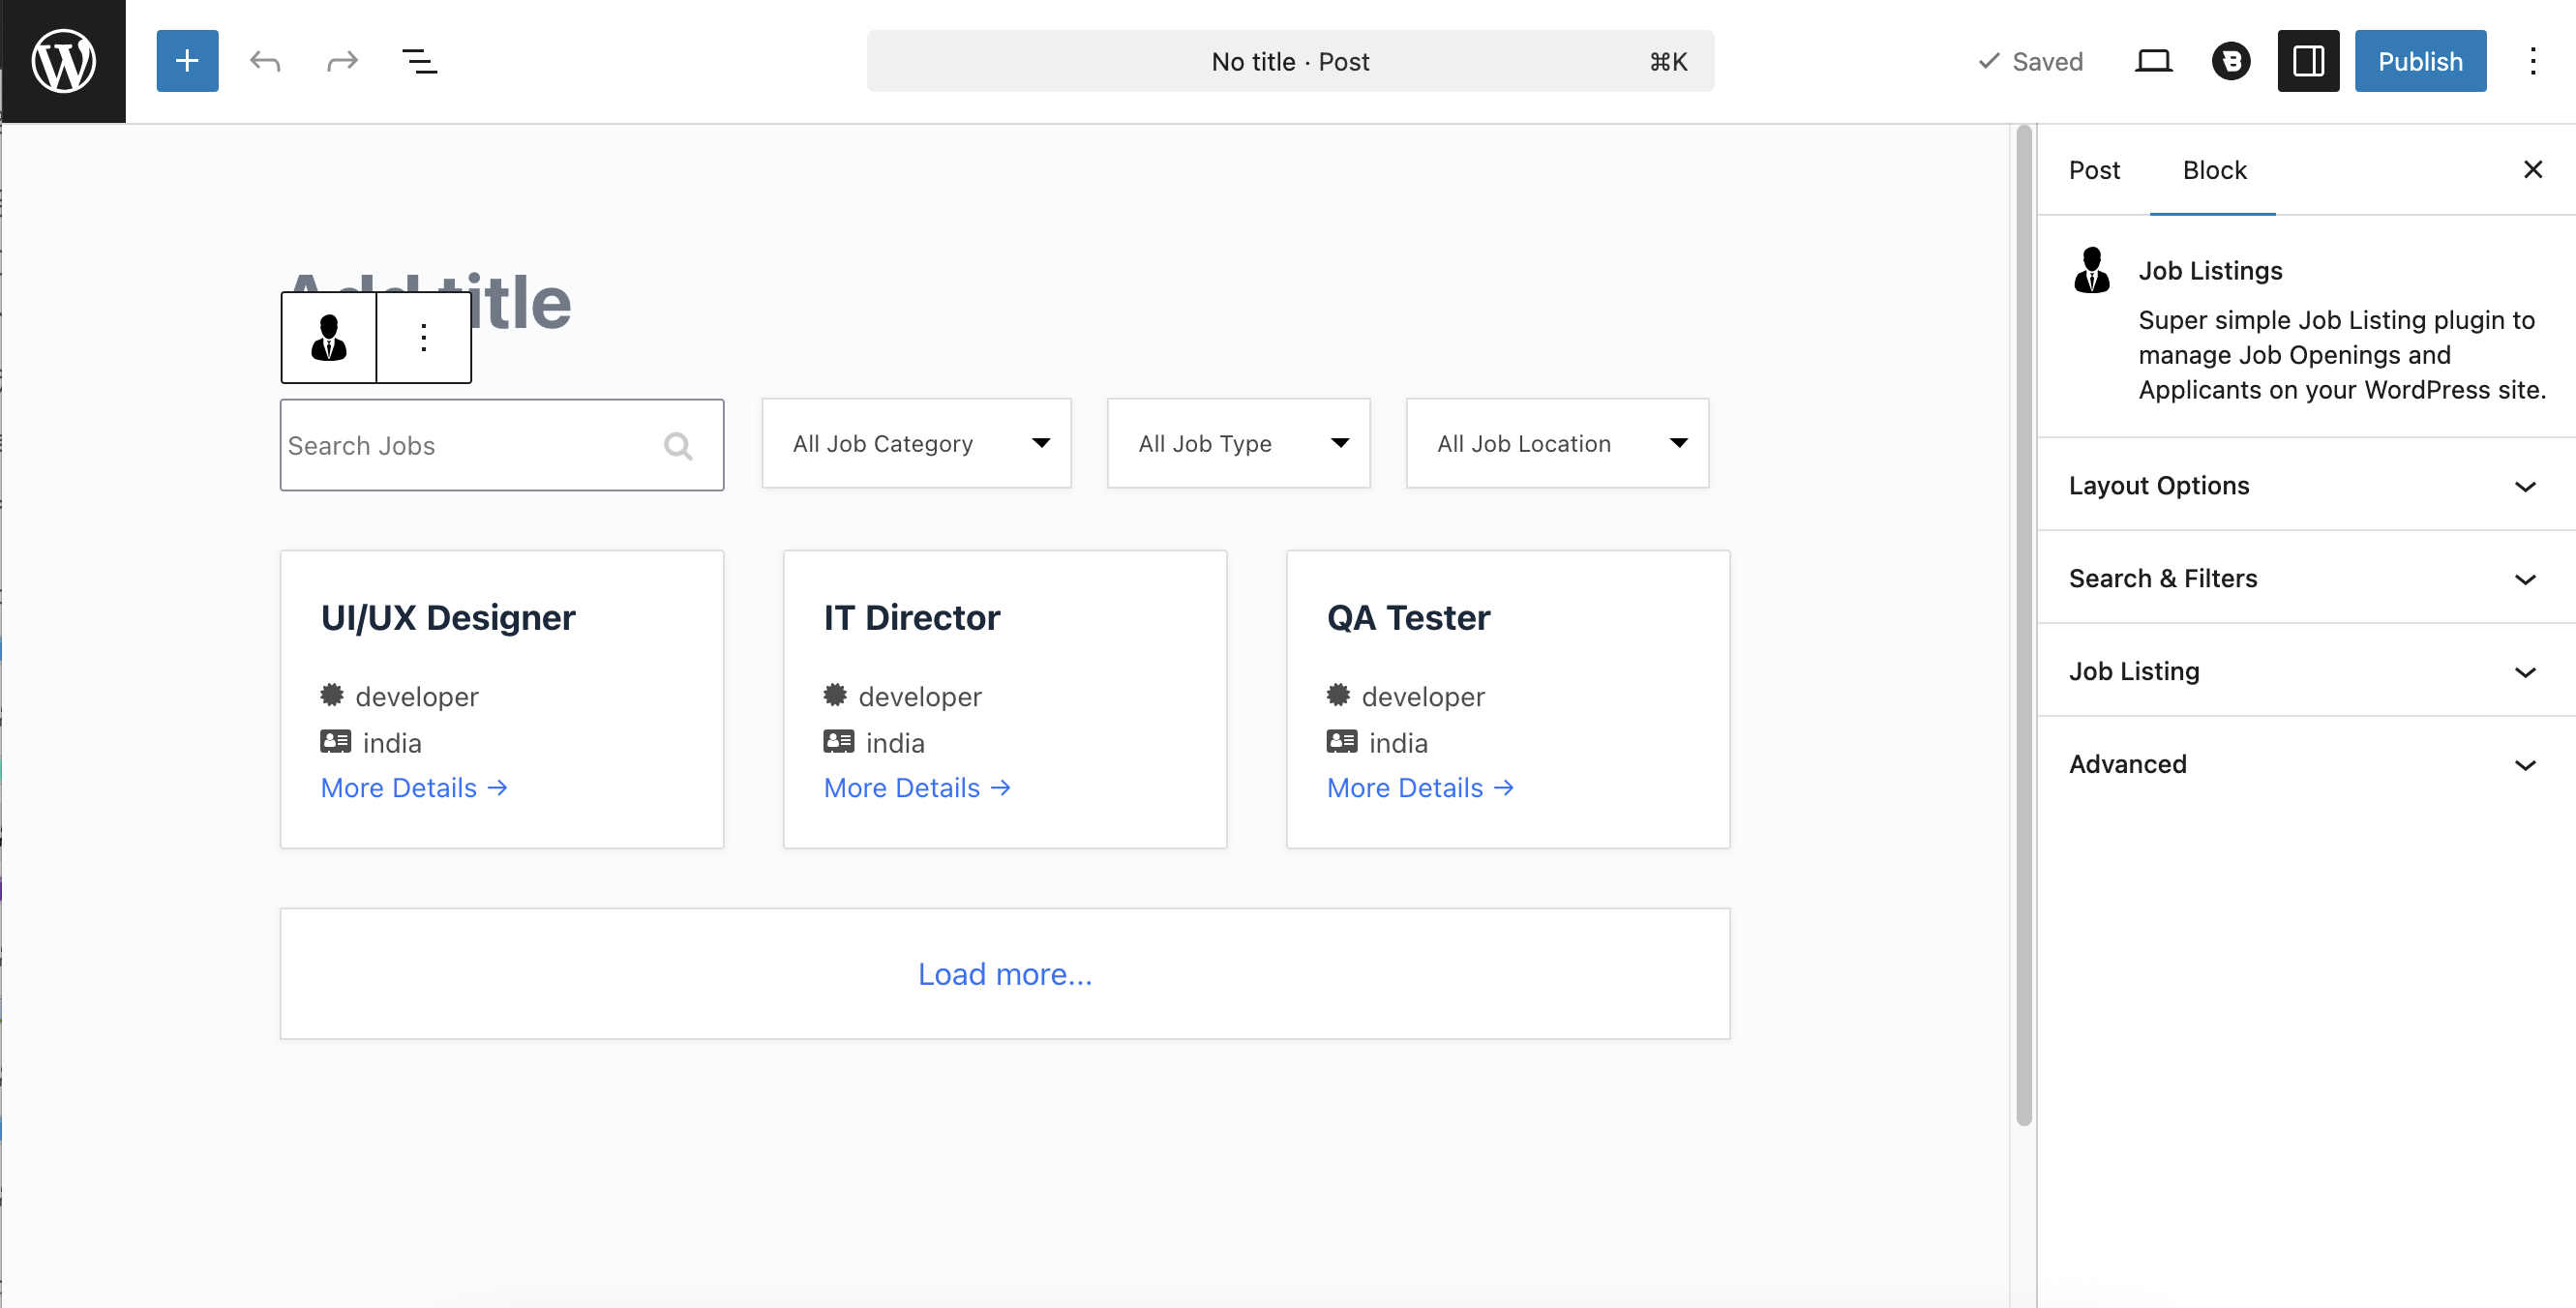Switch to the Post tab
This screenshot has height=1308, width=2576.
tap(2093, 170)
